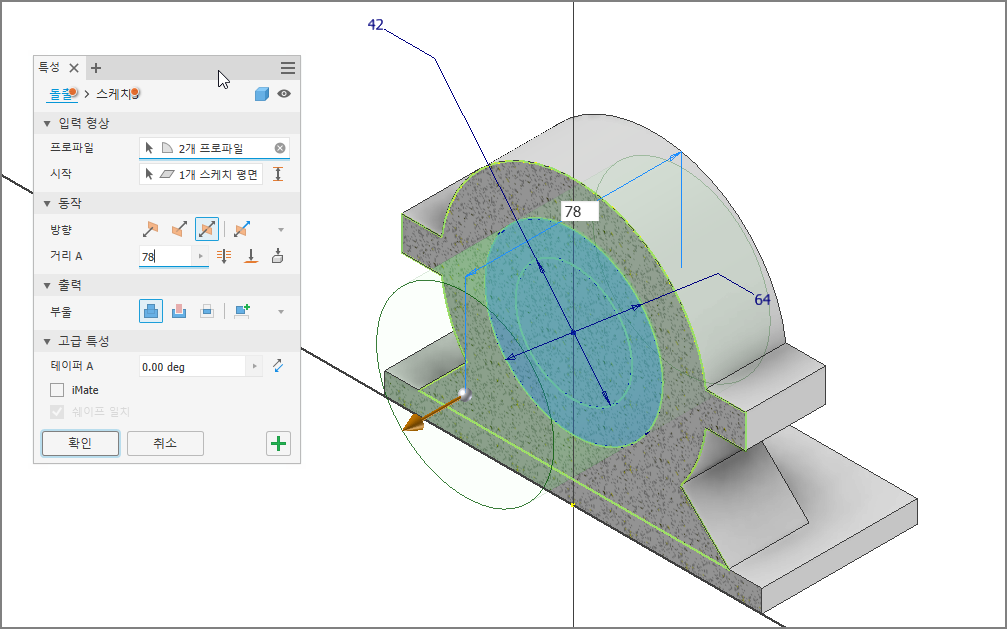Toggle solid output mode blue cube icon
1007x629 pixels.
(x=261, y=94)
